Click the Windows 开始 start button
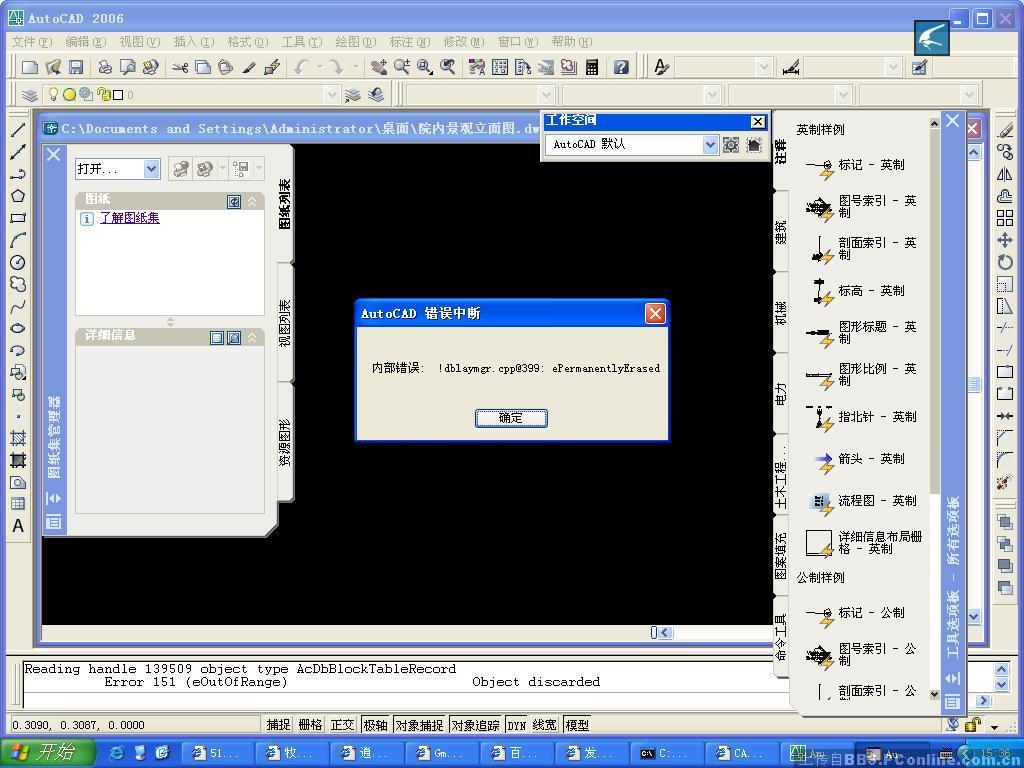The image size is (1024, 768). point(48,753)
